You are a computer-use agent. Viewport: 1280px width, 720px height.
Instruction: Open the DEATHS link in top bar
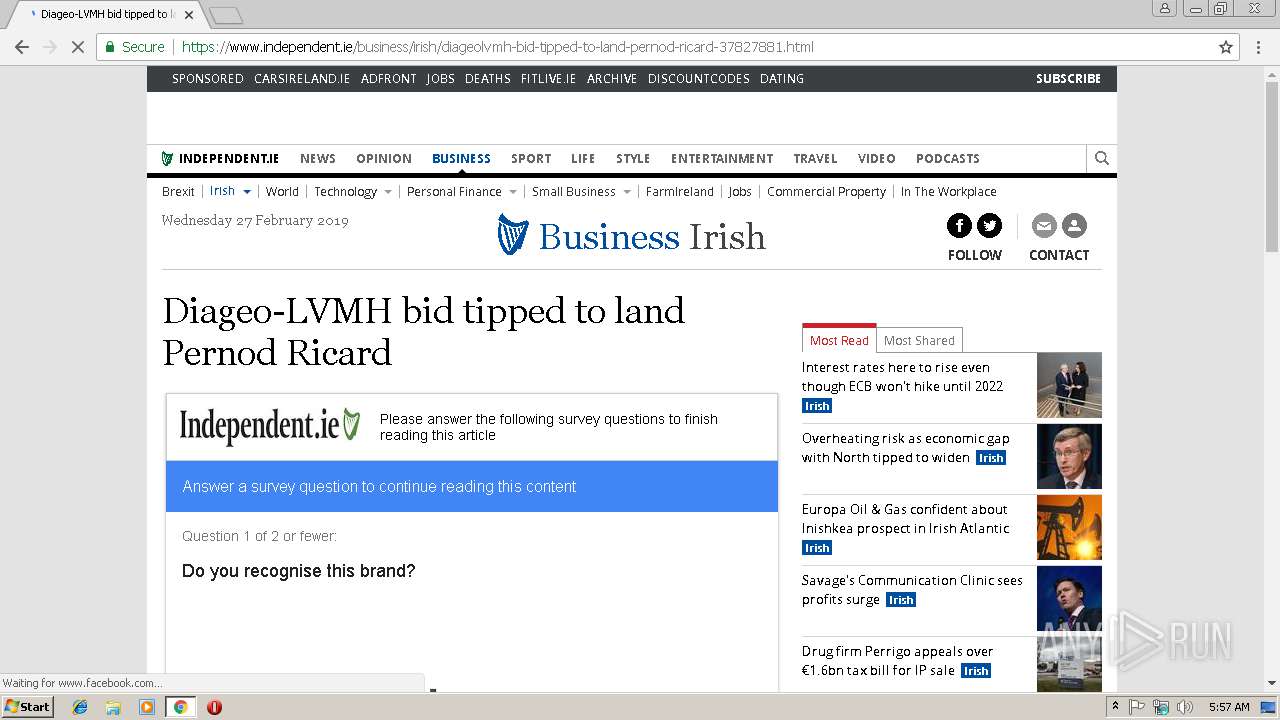pos(488,78)
